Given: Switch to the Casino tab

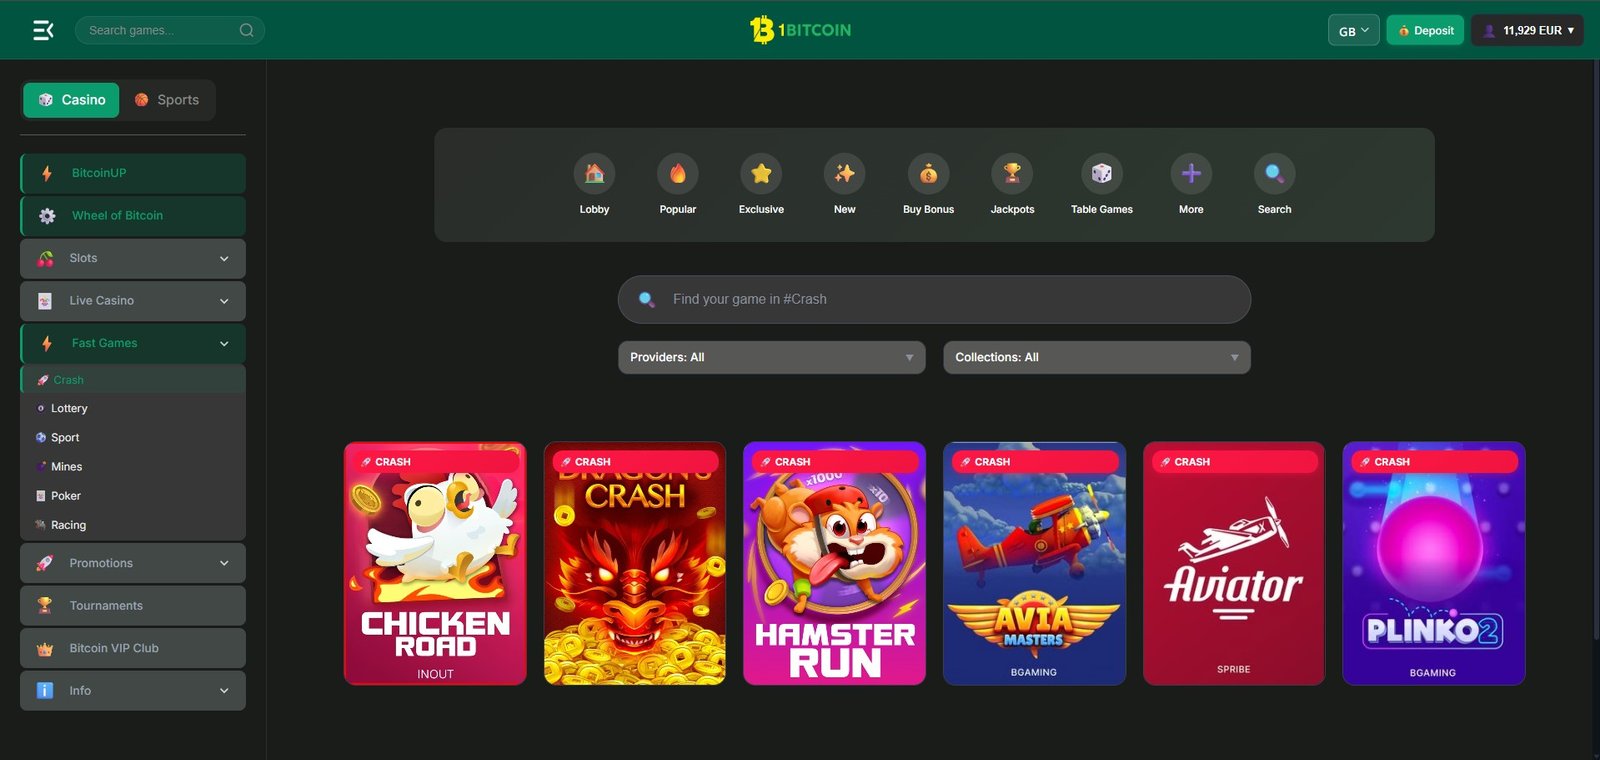Looking at the screenshot, I should (x=71, y=100).
